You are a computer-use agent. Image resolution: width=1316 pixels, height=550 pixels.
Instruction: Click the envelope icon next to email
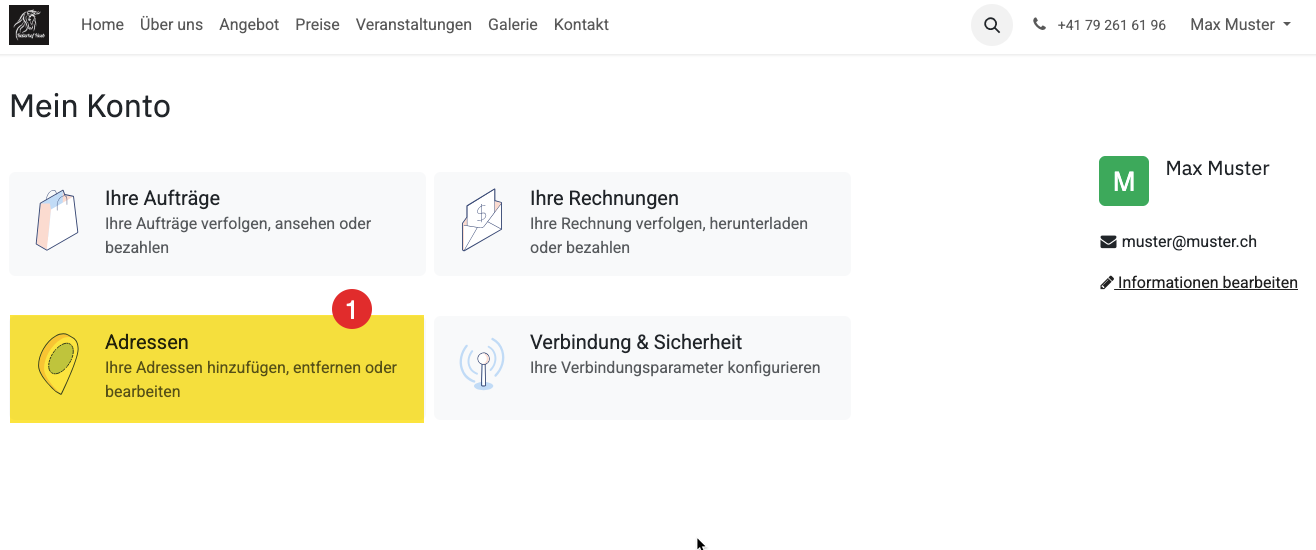pyautogui.click(x=1107, y=242)
